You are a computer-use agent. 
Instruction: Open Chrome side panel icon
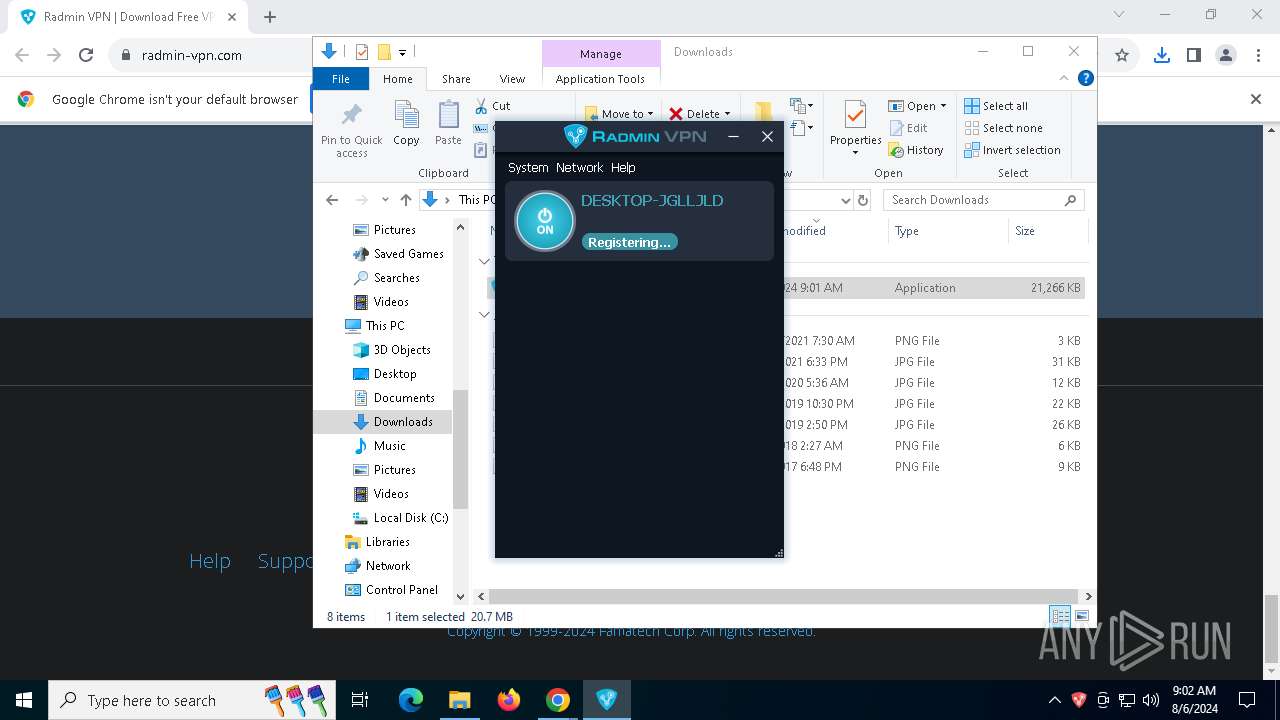pyautogui.click(x=1194, y=55)
